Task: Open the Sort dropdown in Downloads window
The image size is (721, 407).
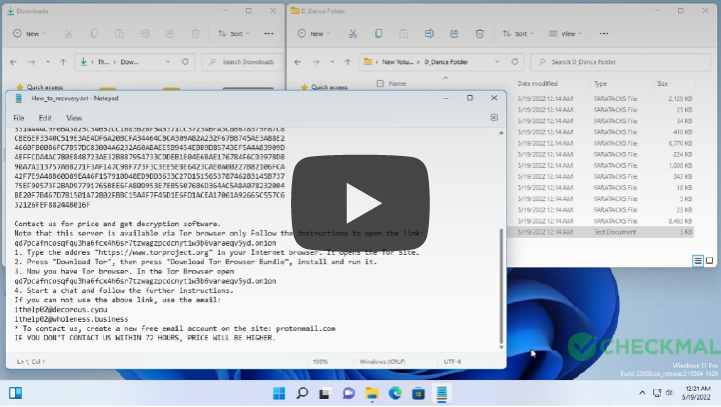Action: click(234, 34)
